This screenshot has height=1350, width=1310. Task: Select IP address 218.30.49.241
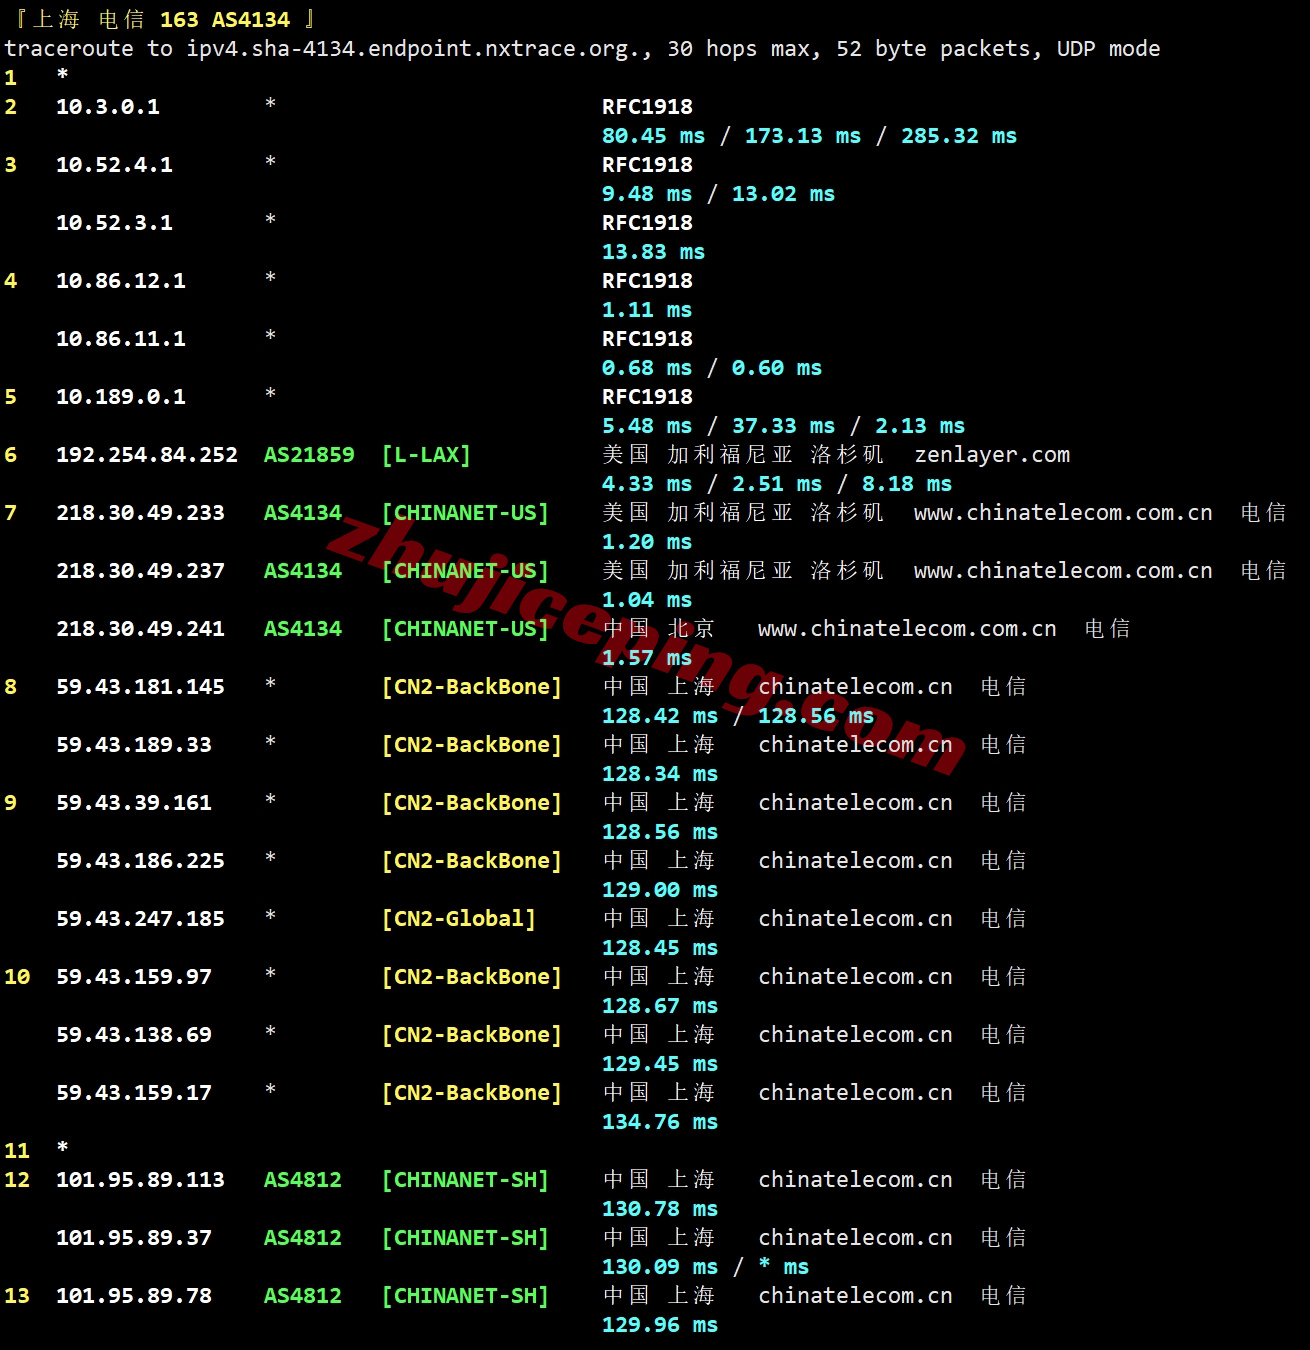[x=140, y=629]
